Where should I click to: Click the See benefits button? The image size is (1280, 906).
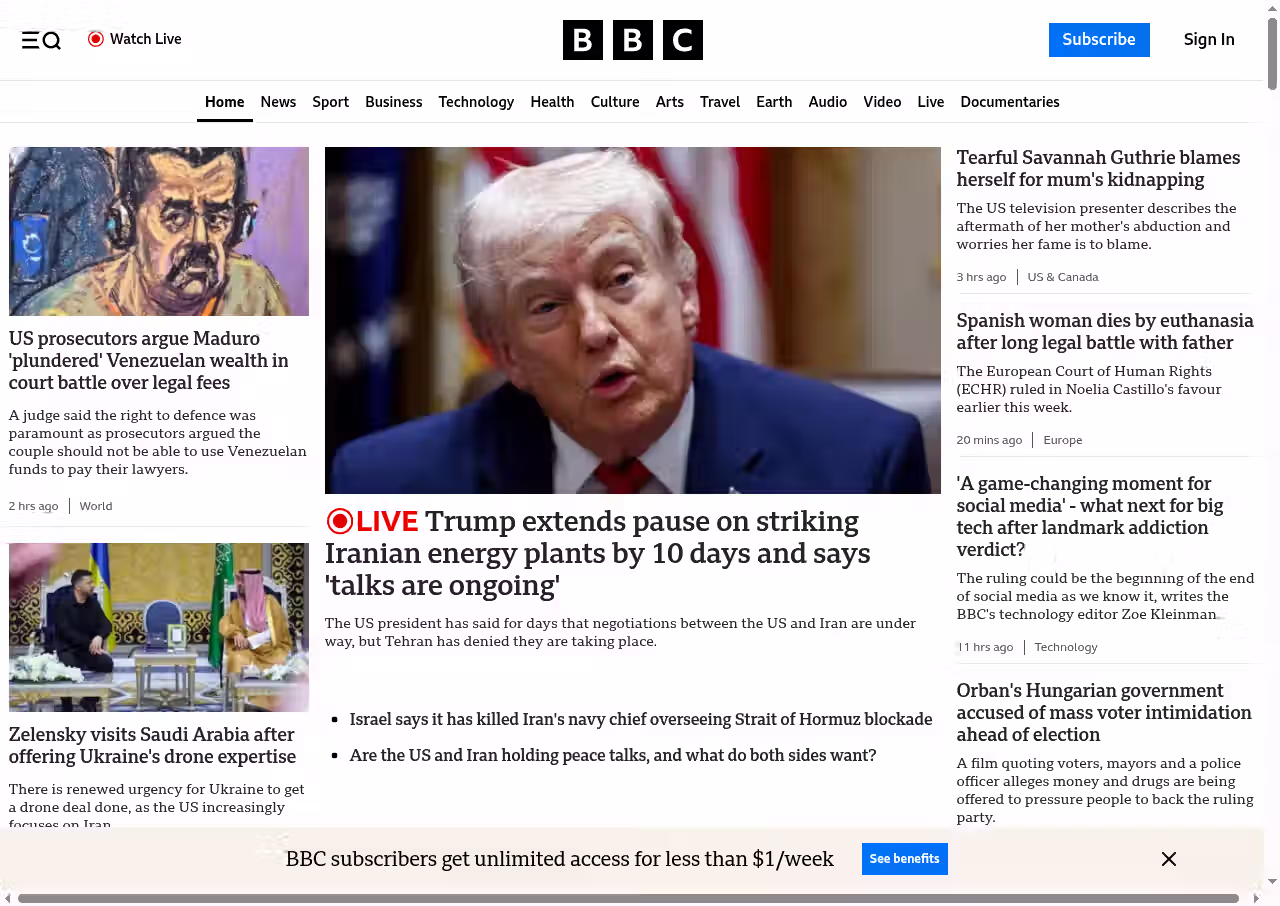pos(905,859)
